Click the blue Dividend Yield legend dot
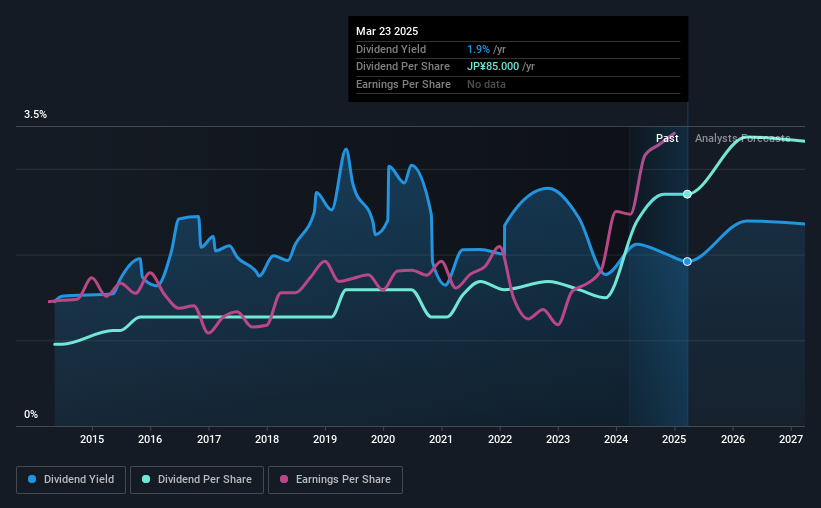Screen dimensions: 821x508 (32, 479)
